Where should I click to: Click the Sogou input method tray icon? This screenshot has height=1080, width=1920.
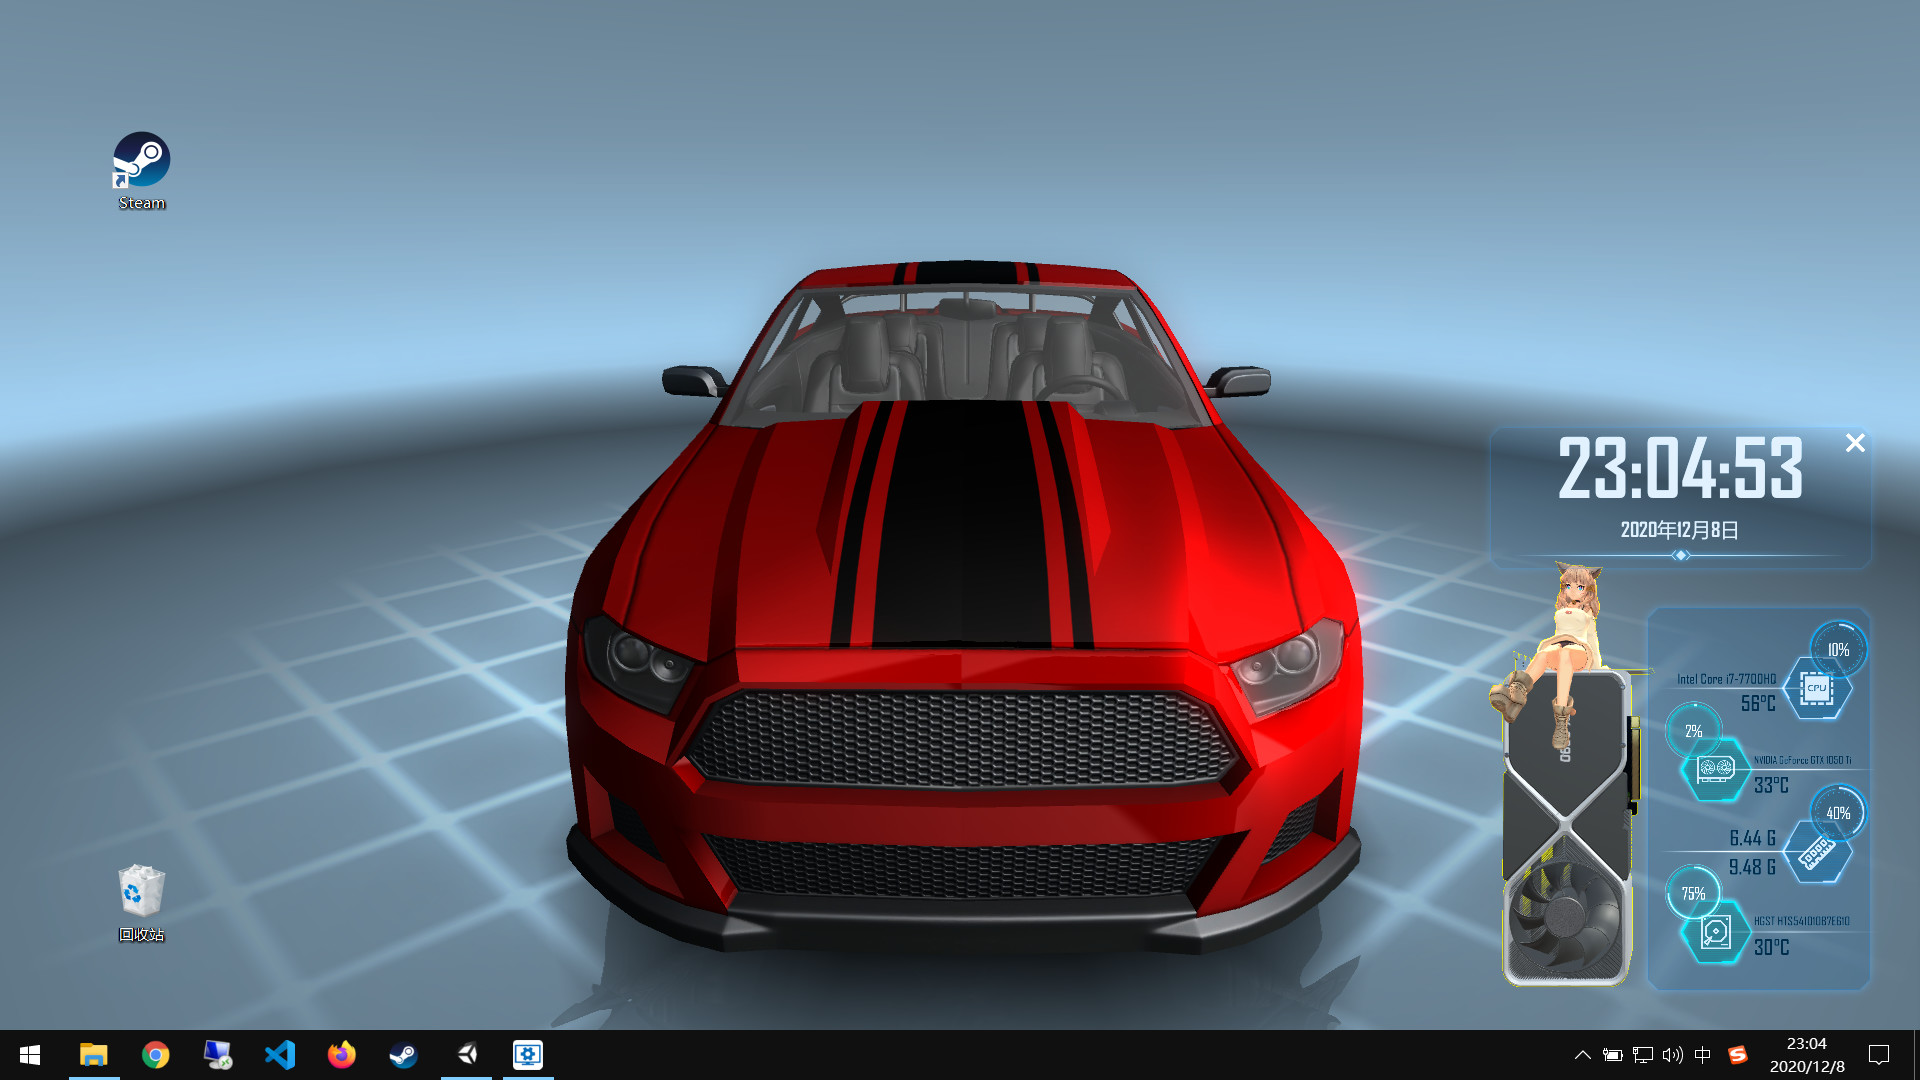click(1738, 1055)
